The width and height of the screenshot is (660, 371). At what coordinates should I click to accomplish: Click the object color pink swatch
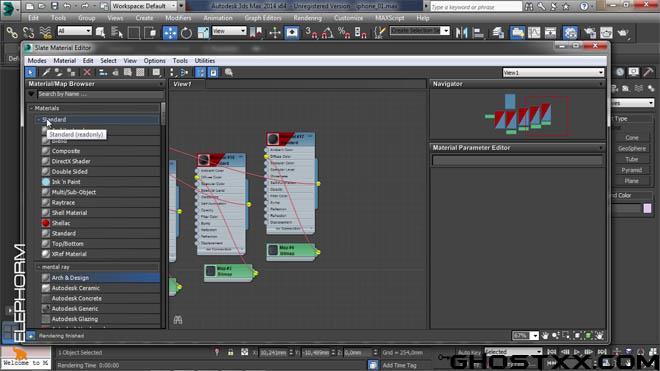[x=647, y=208]
